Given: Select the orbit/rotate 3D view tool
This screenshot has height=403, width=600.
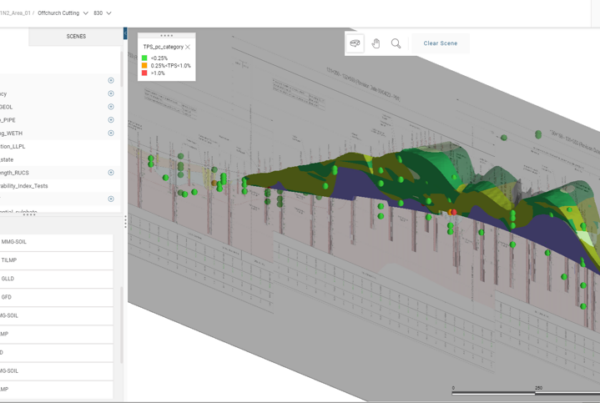Looking at the screenshot, I should click(354, 43).
